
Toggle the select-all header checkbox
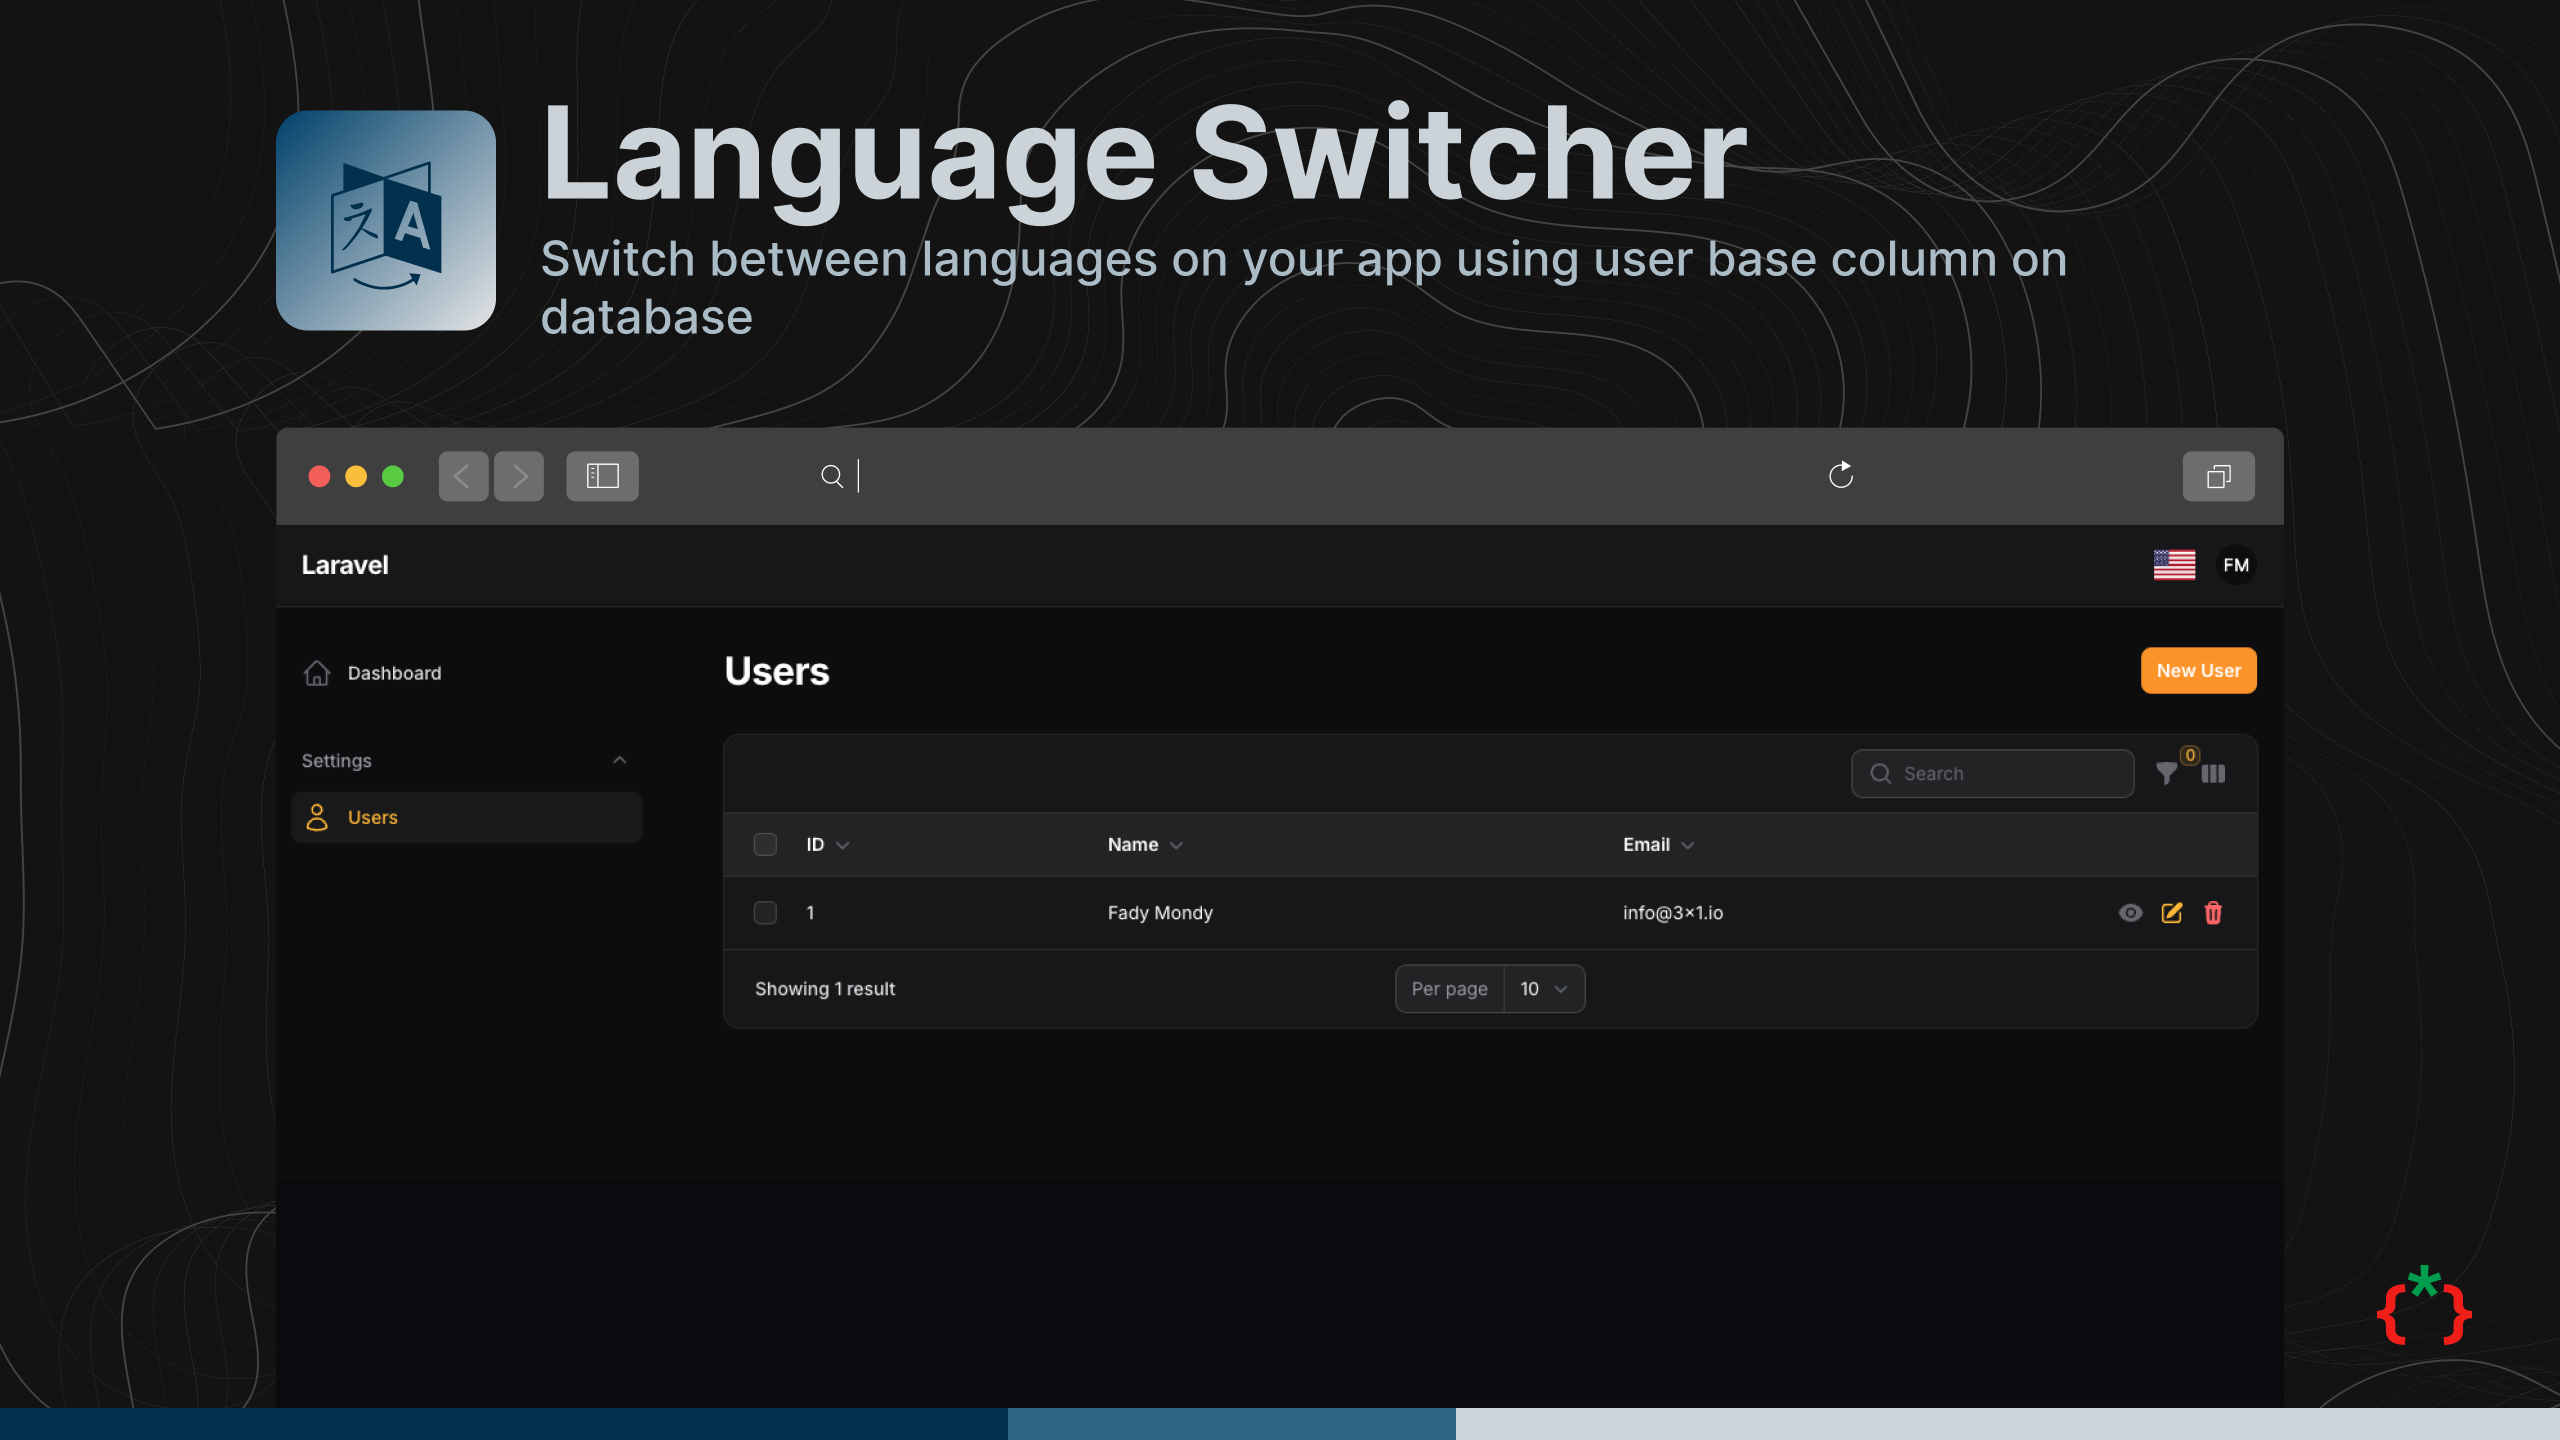765,844
